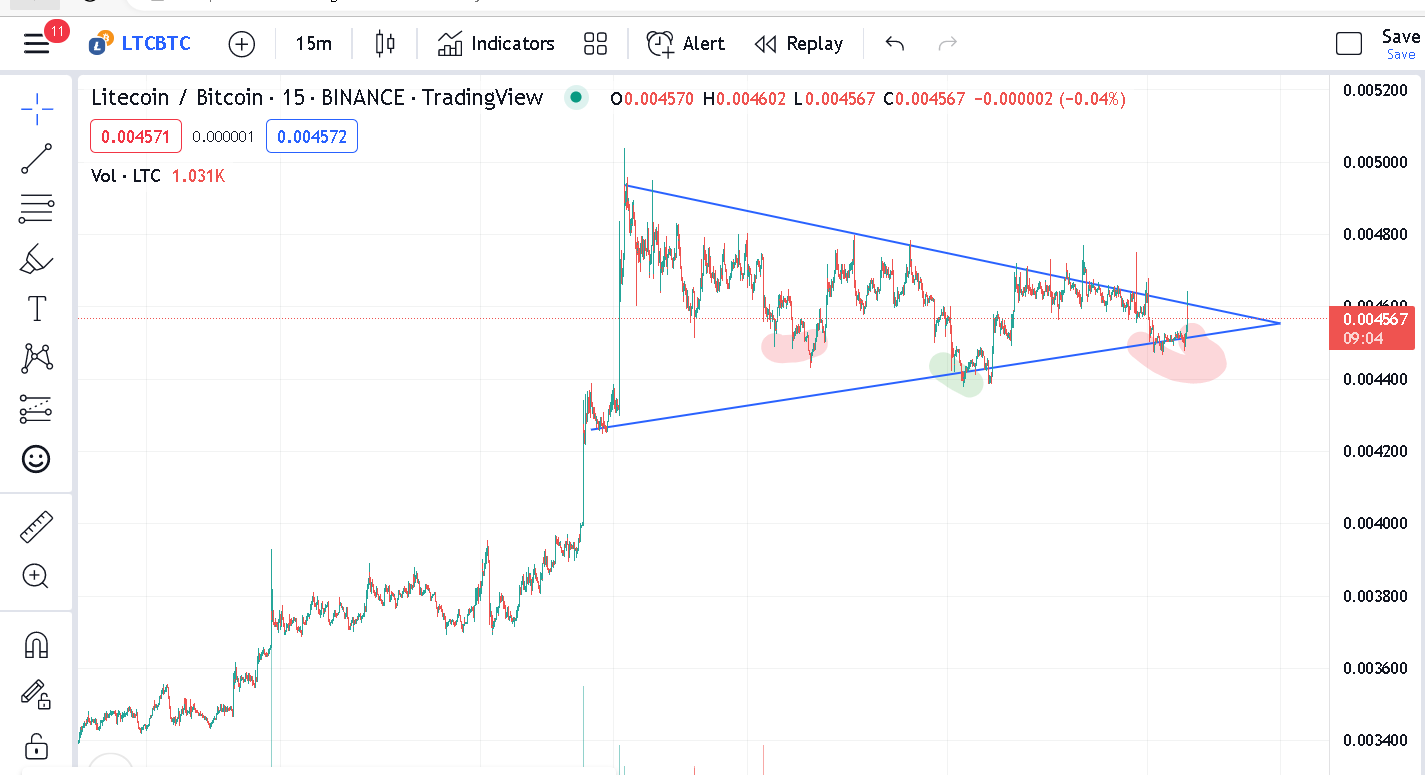Create an Alert
The image size is (1425, 775).
tap(686, 43)
